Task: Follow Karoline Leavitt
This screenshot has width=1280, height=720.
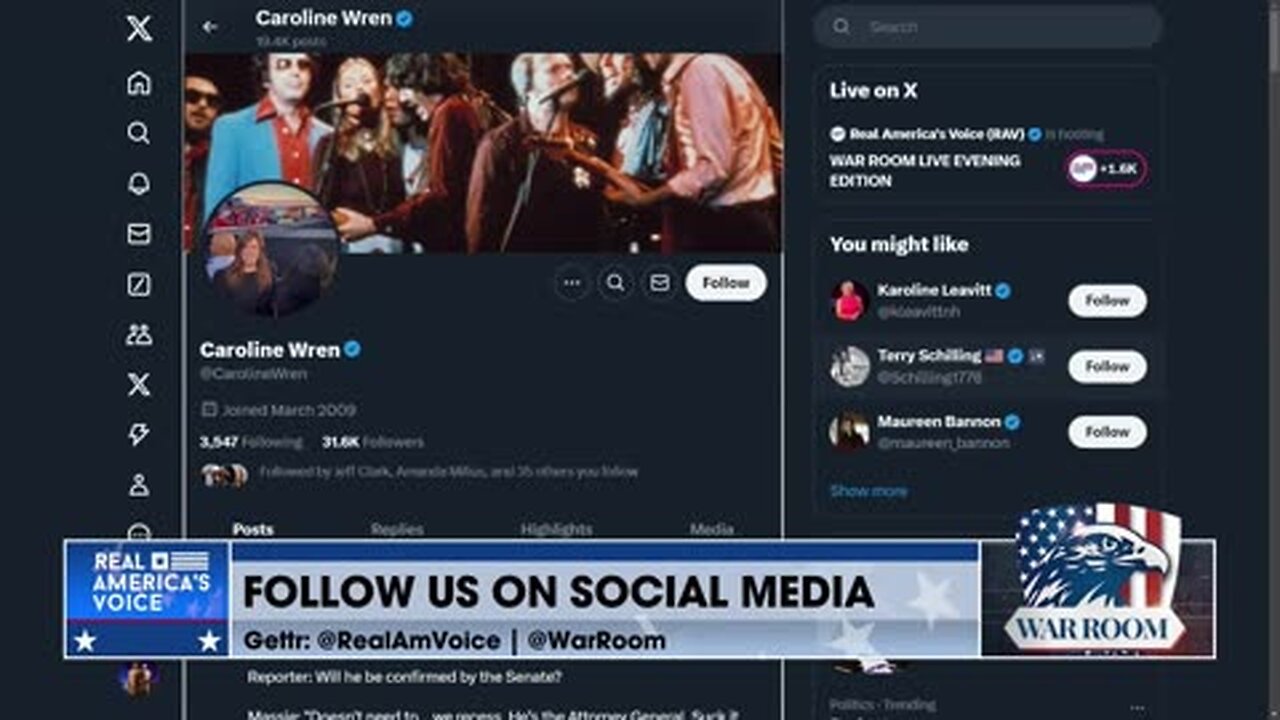Action: pos(1107,300)
